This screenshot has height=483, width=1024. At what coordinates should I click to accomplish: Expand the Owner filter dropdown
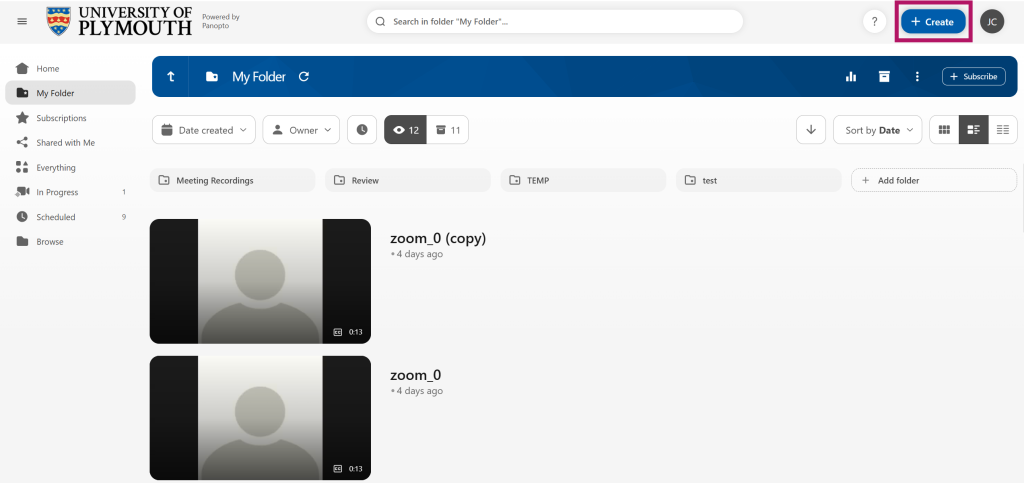301,130
